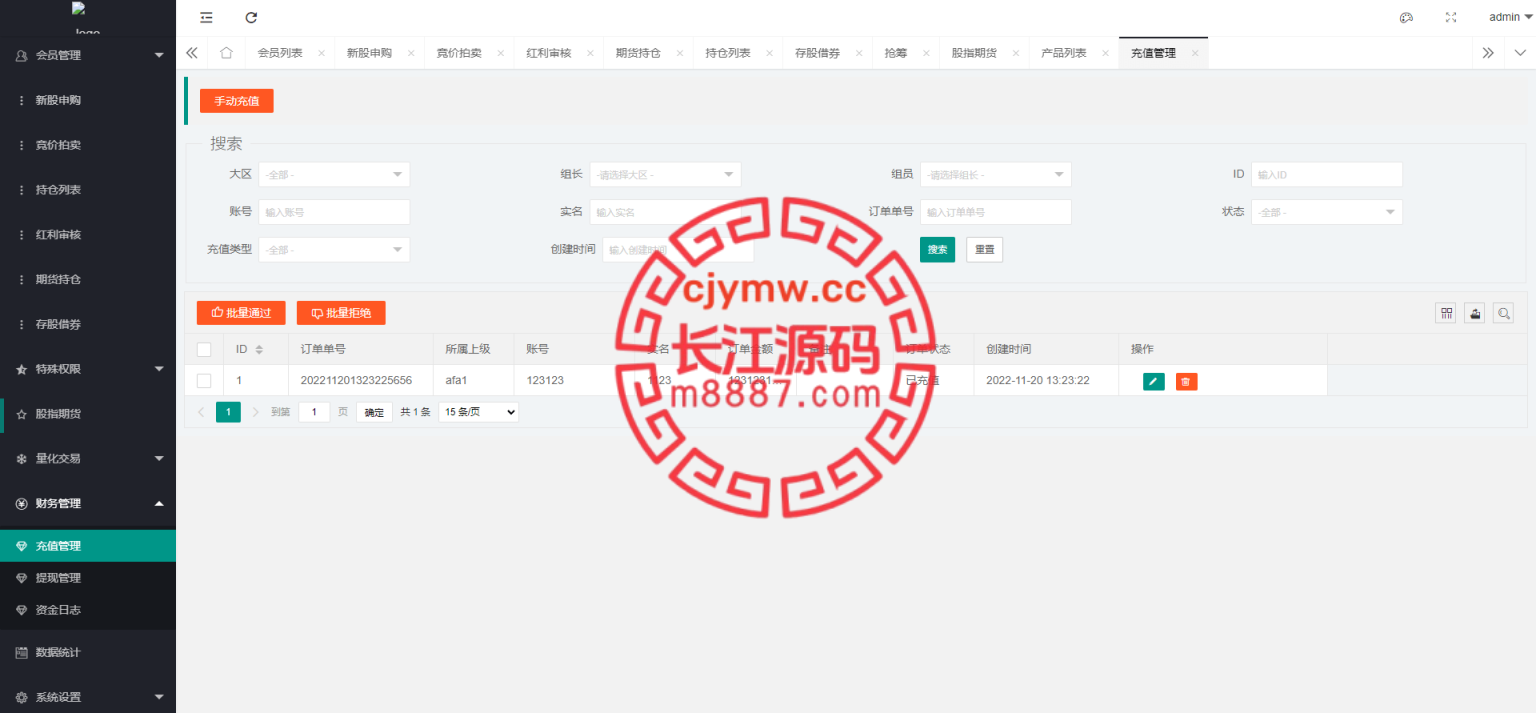Viewport: 1536px width, 713px height.
Task: Refresh the page with the reload icon
Action: [251, 17]
